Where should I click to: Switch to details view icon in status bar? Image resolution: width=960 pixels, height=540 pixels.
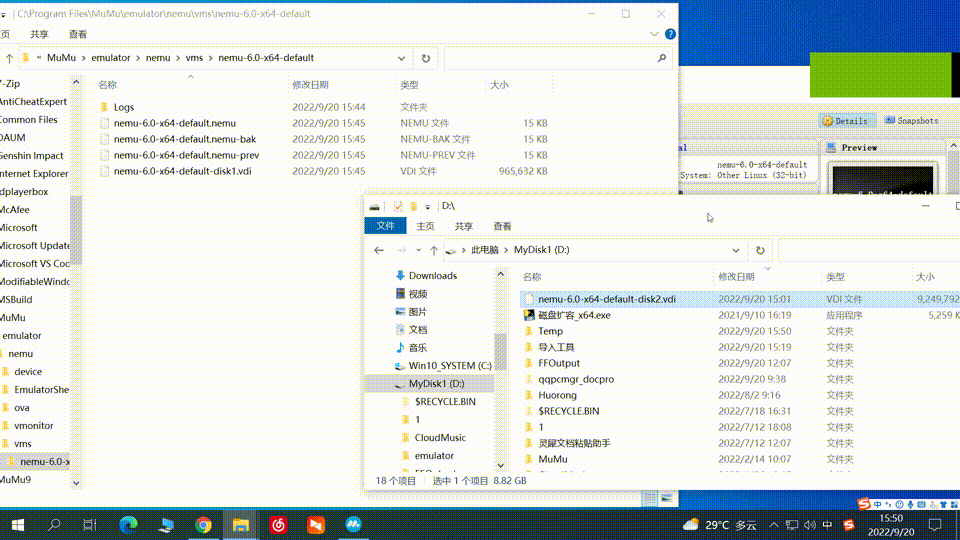coord(650,498)
